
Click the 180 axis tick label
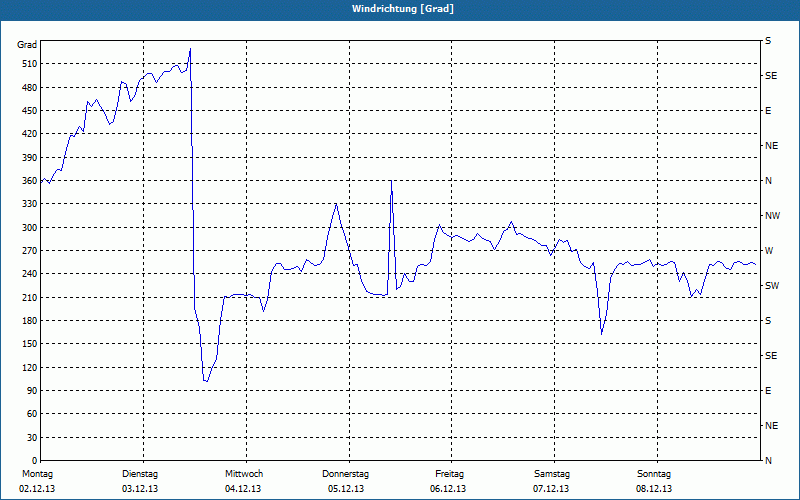30,321
